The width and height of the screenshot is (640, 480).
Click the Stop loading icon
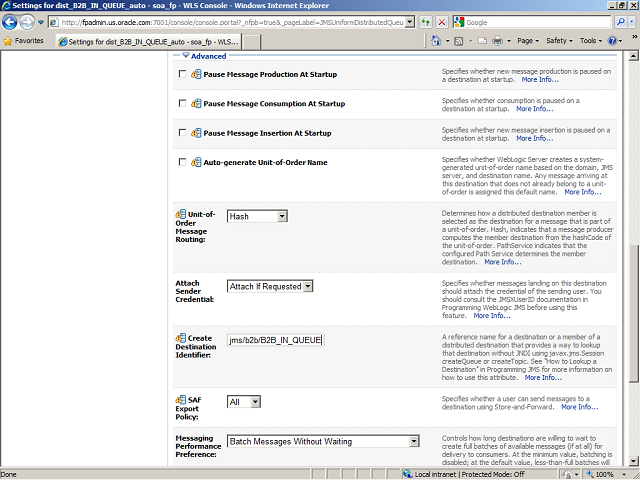pyautogui.click(x=441, y=22)
